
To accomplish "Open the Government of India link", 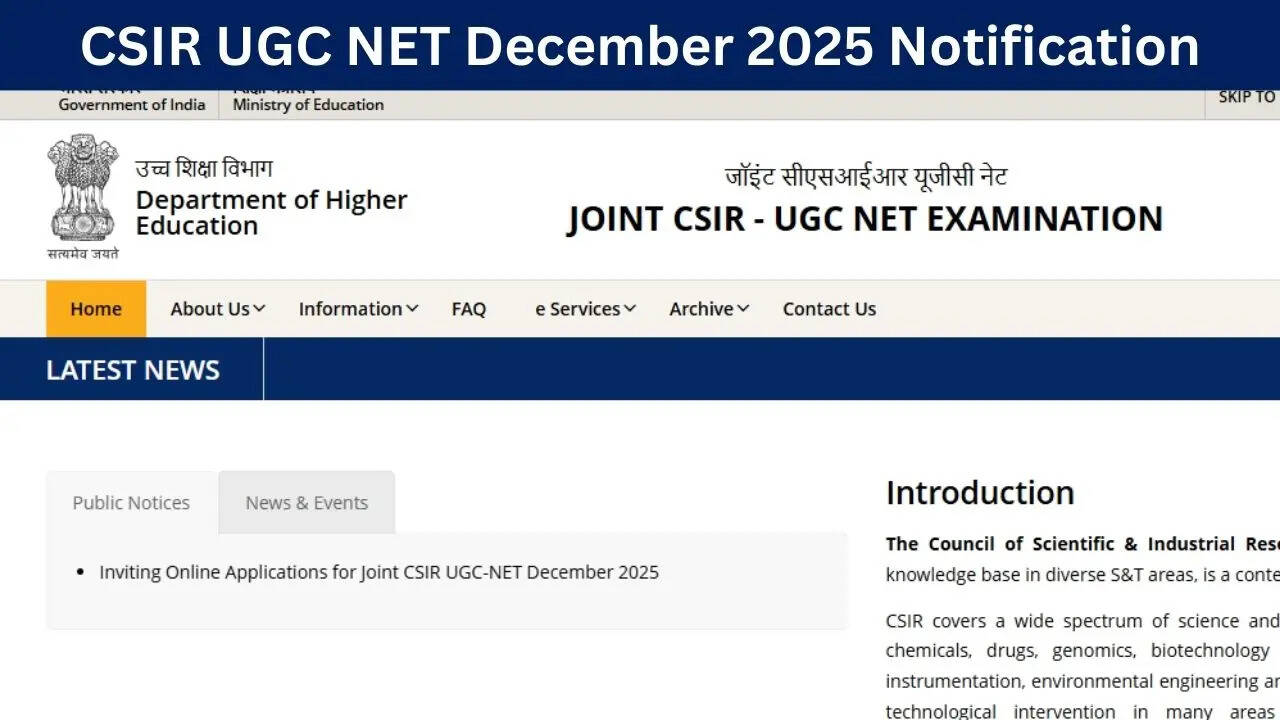I will click(132, 104).
